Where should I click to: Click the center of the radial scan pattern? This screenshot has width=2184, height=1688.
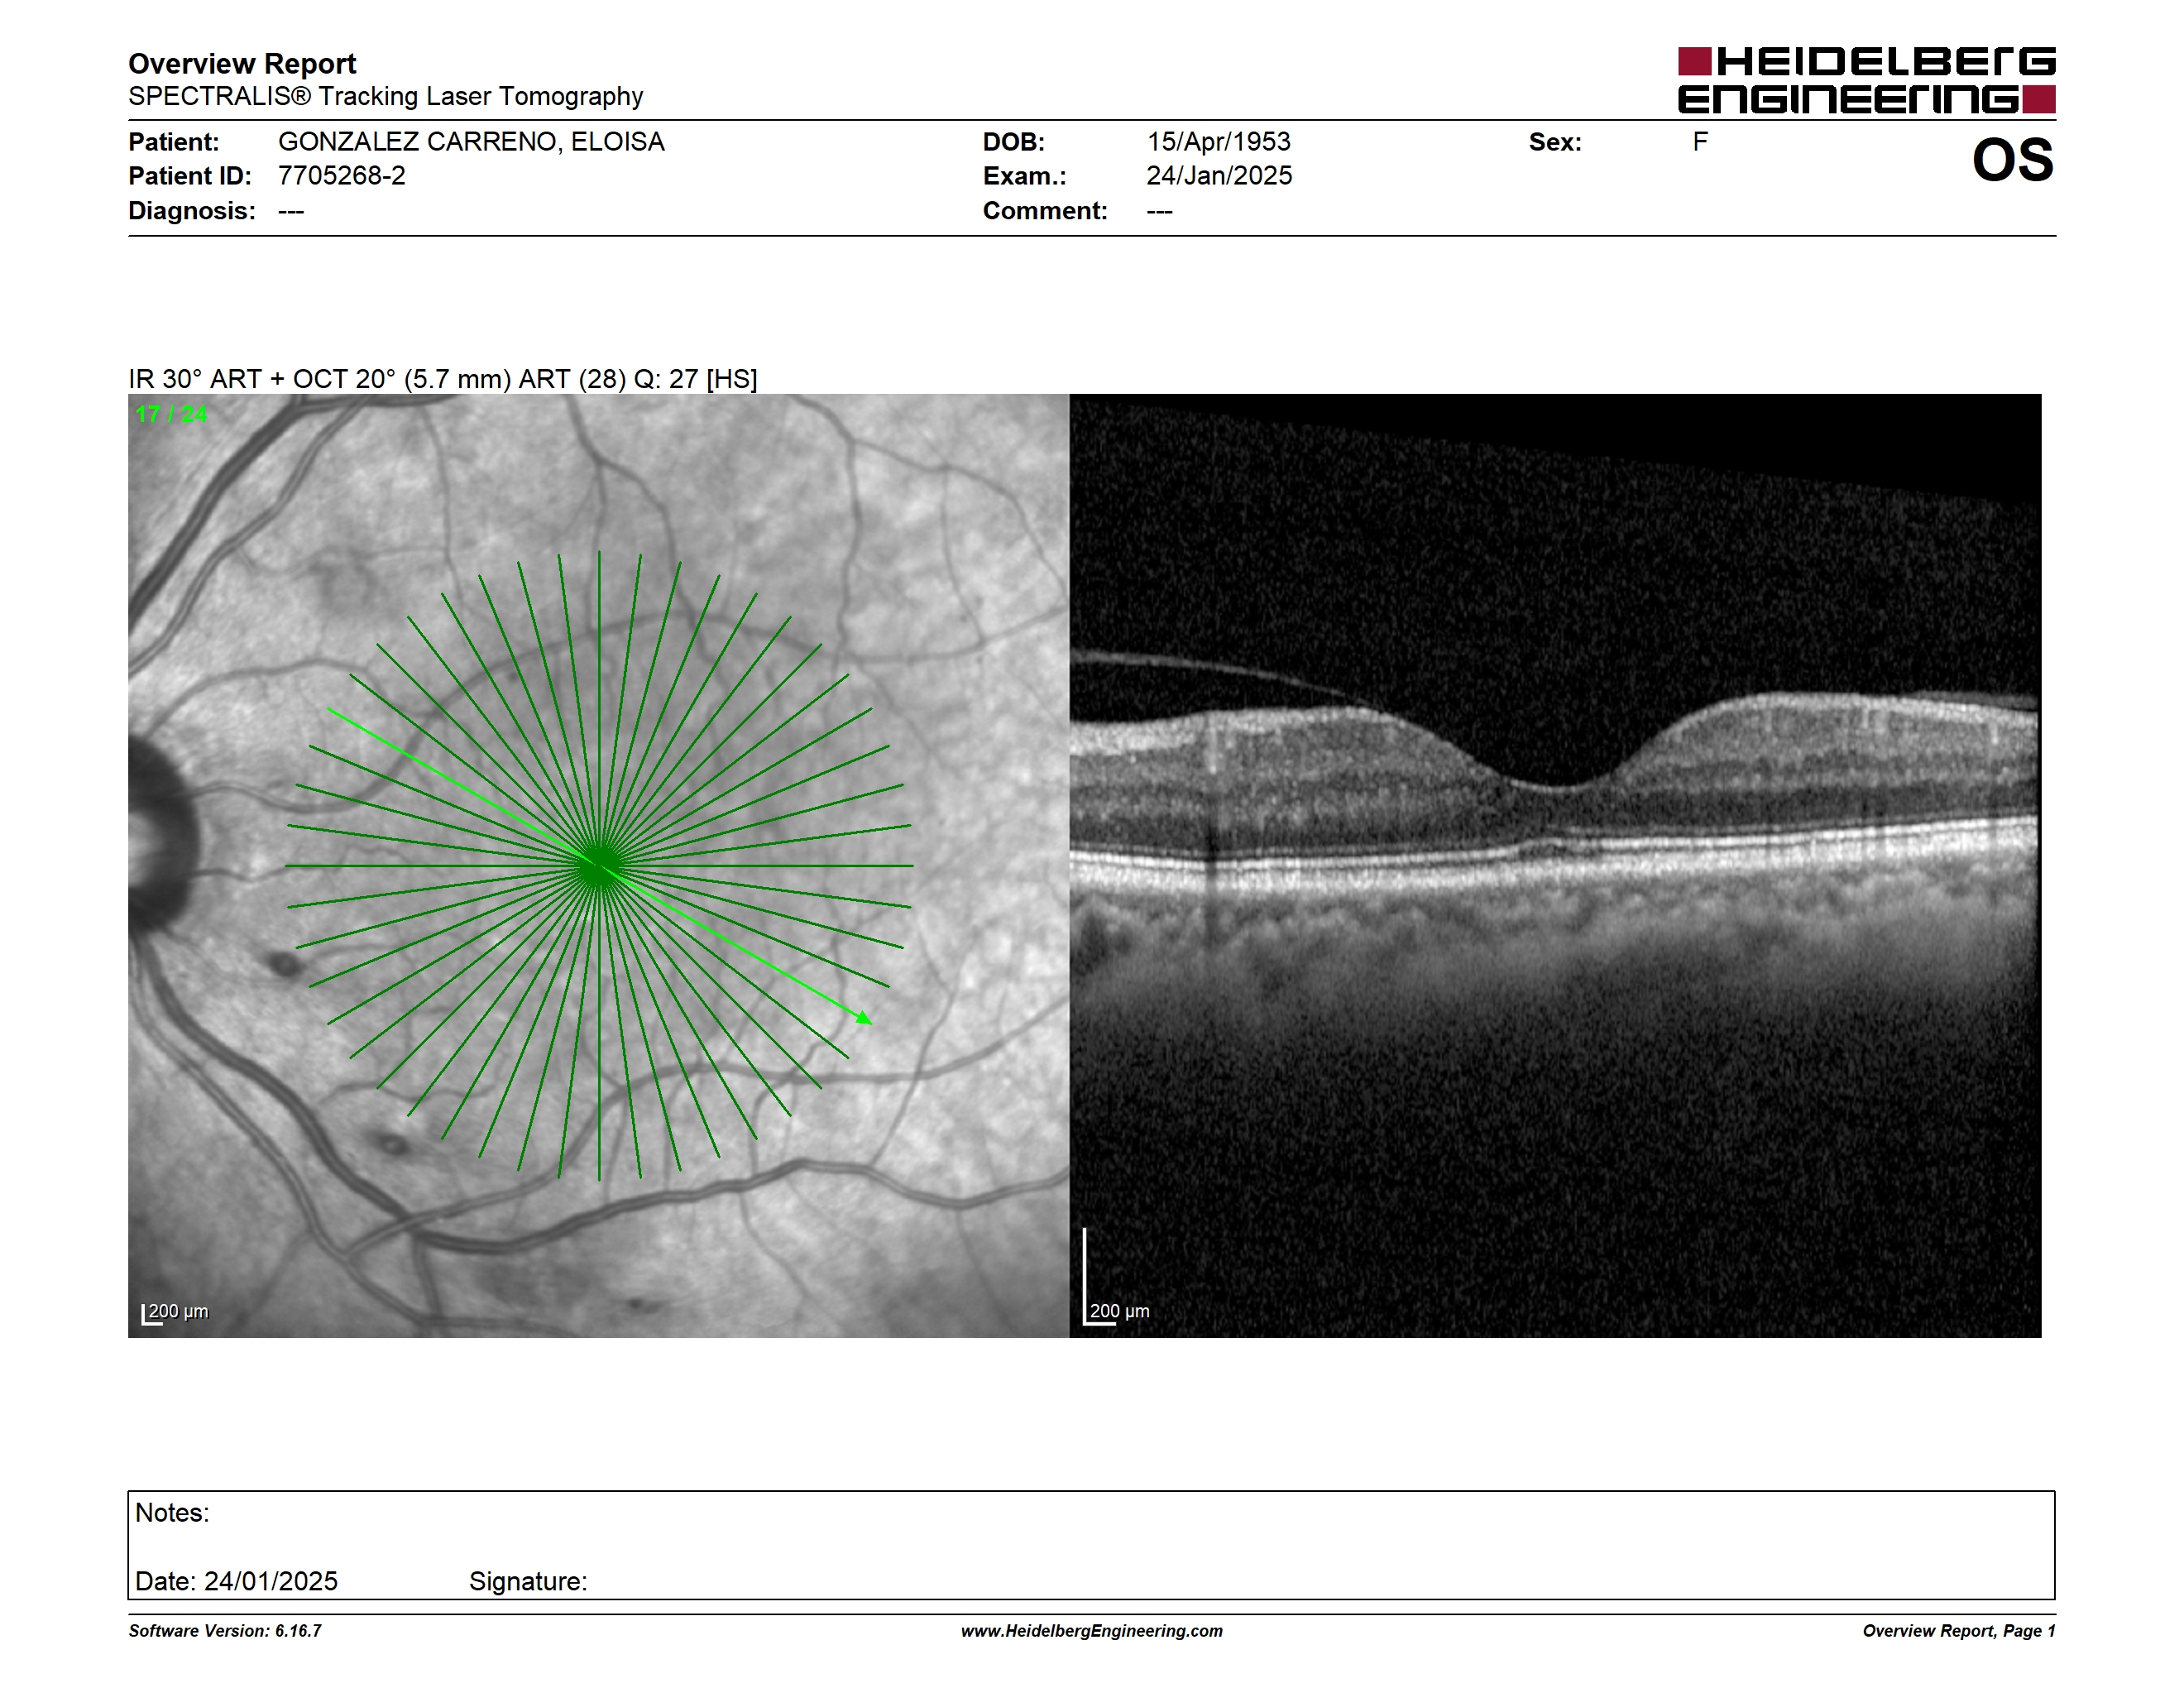[599, 866]
